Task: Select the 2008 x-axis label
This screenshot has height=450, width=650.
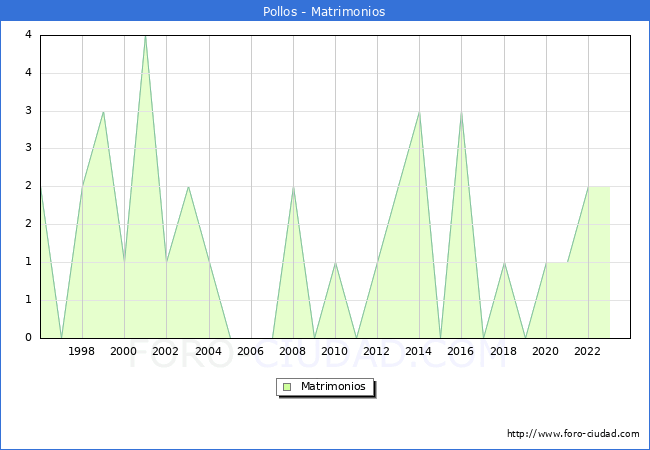Action: pos(292,351)
